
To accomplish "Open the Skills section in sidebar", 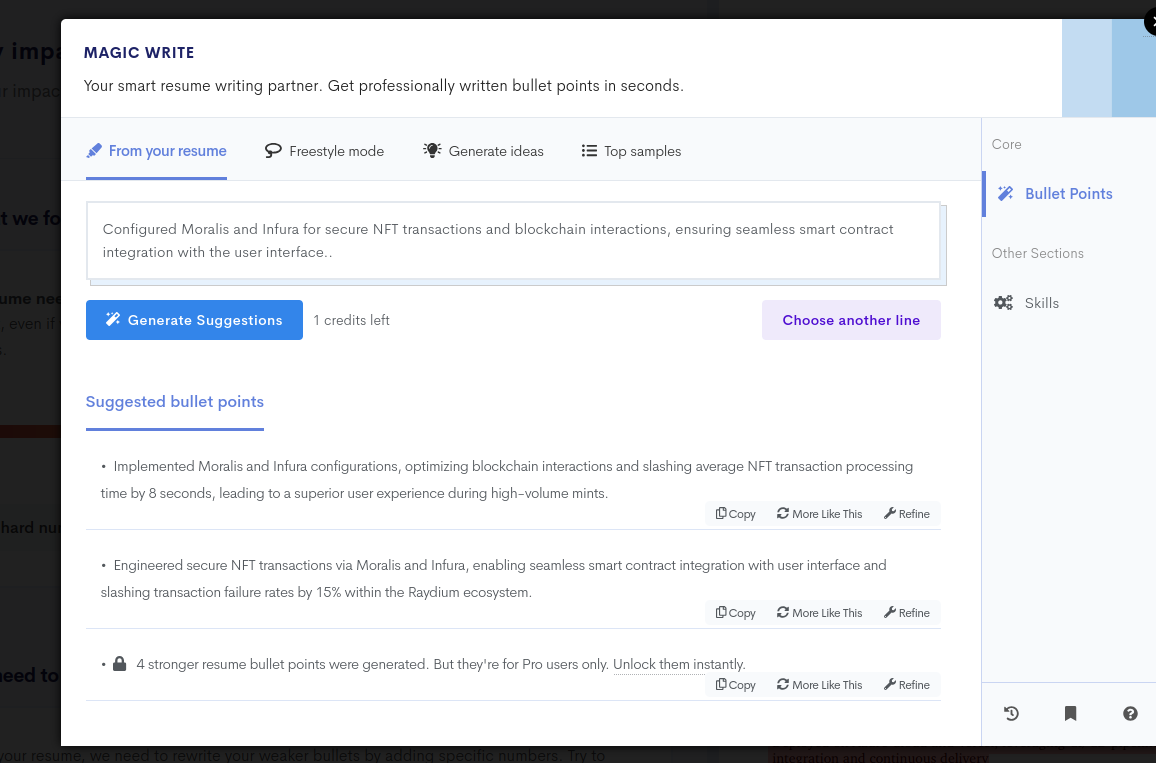I will [1041, 303].
